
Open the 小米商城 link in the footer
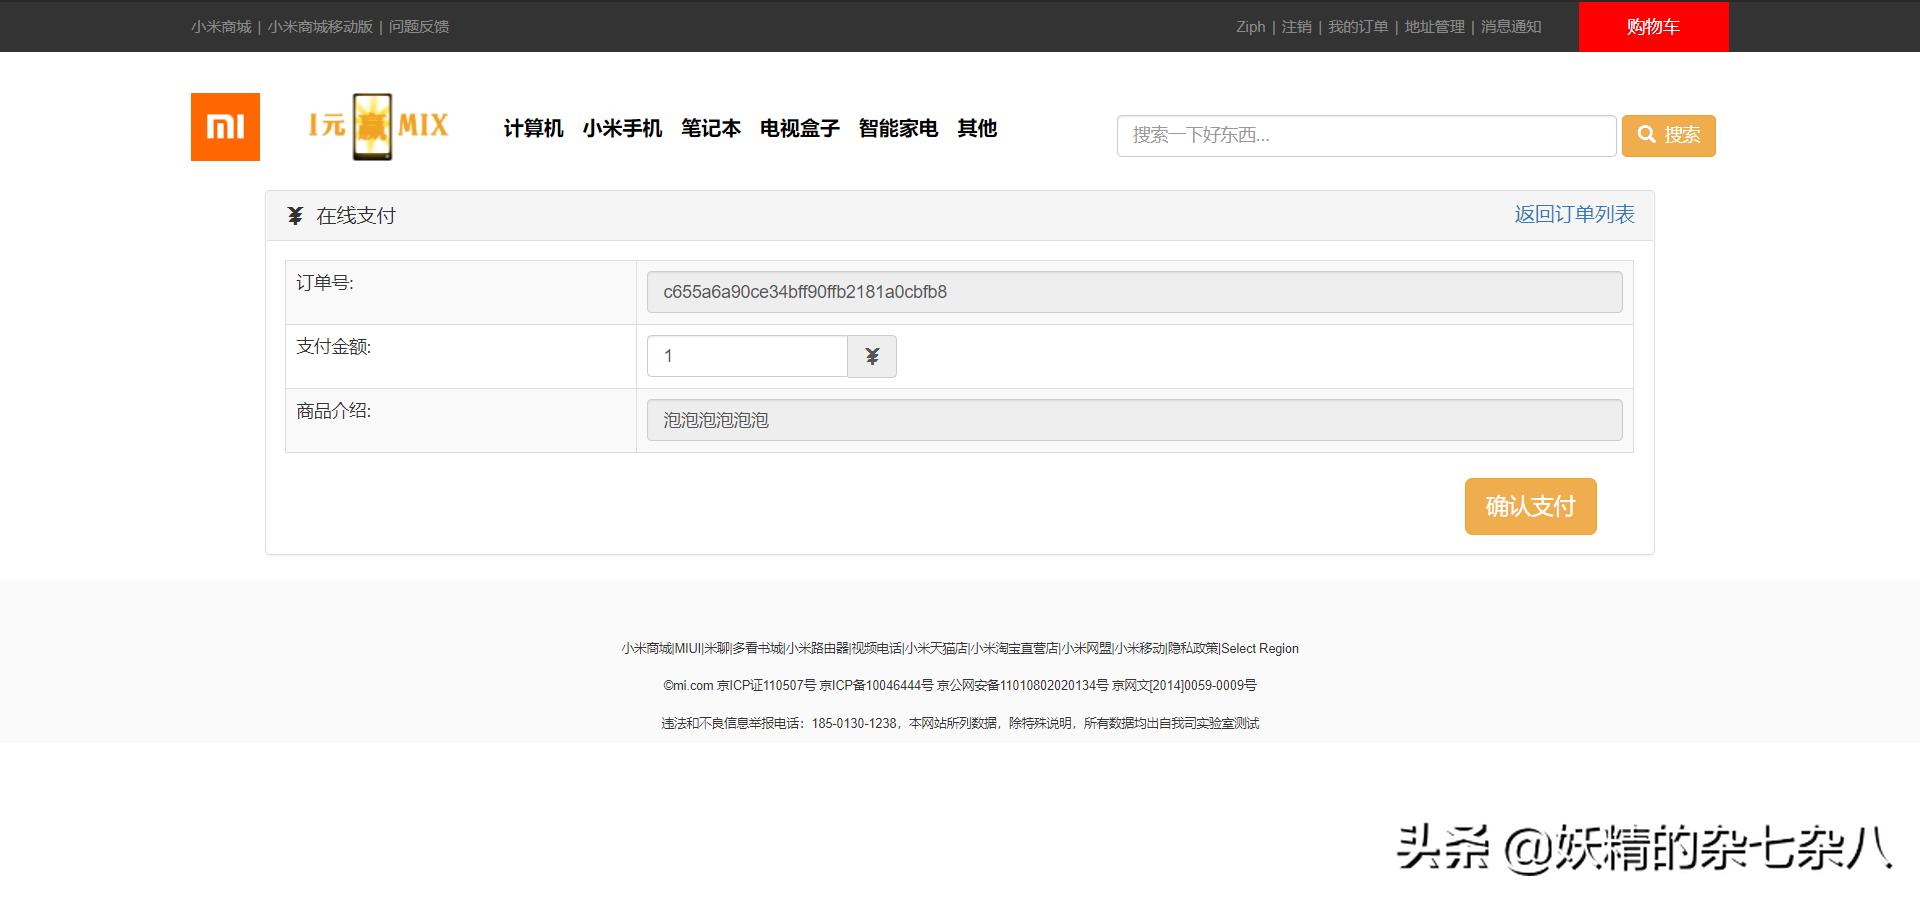tap(646, 649)
